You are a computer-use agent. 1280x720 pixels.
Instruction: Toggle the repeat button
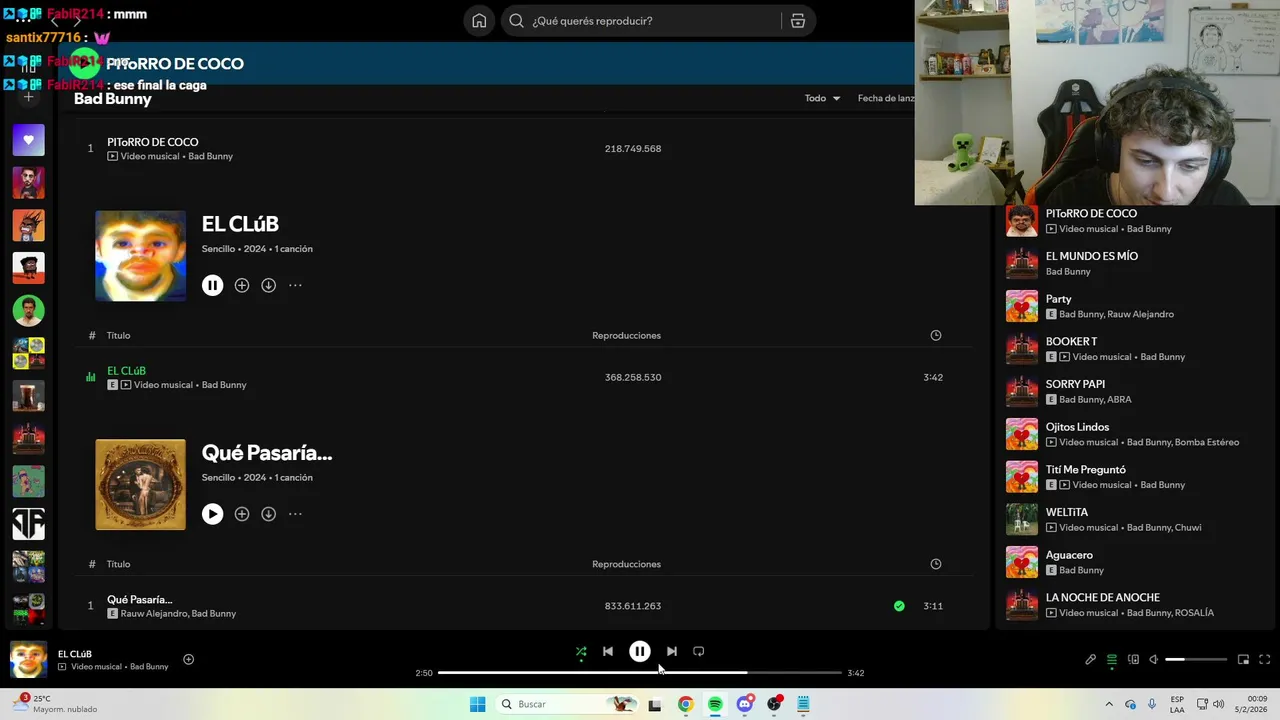[699, 651]
